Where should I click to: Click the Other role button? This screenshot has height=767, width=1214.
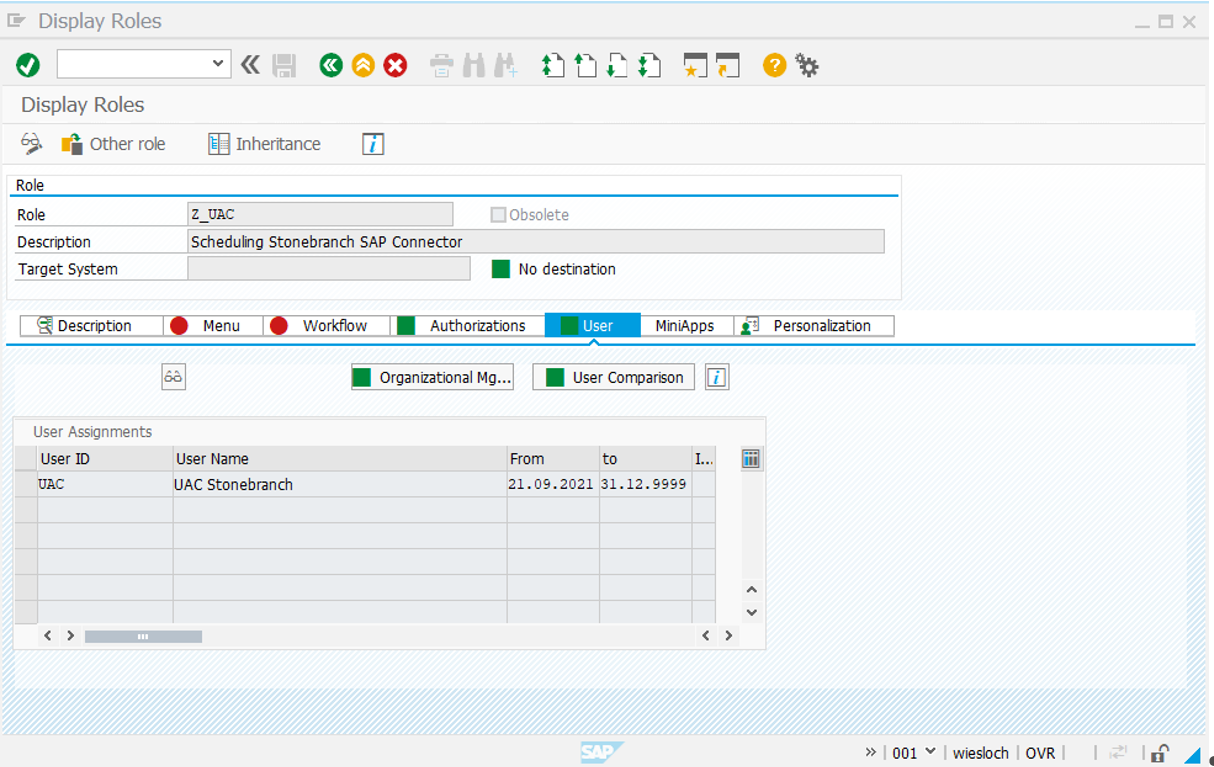coord(114,144)
